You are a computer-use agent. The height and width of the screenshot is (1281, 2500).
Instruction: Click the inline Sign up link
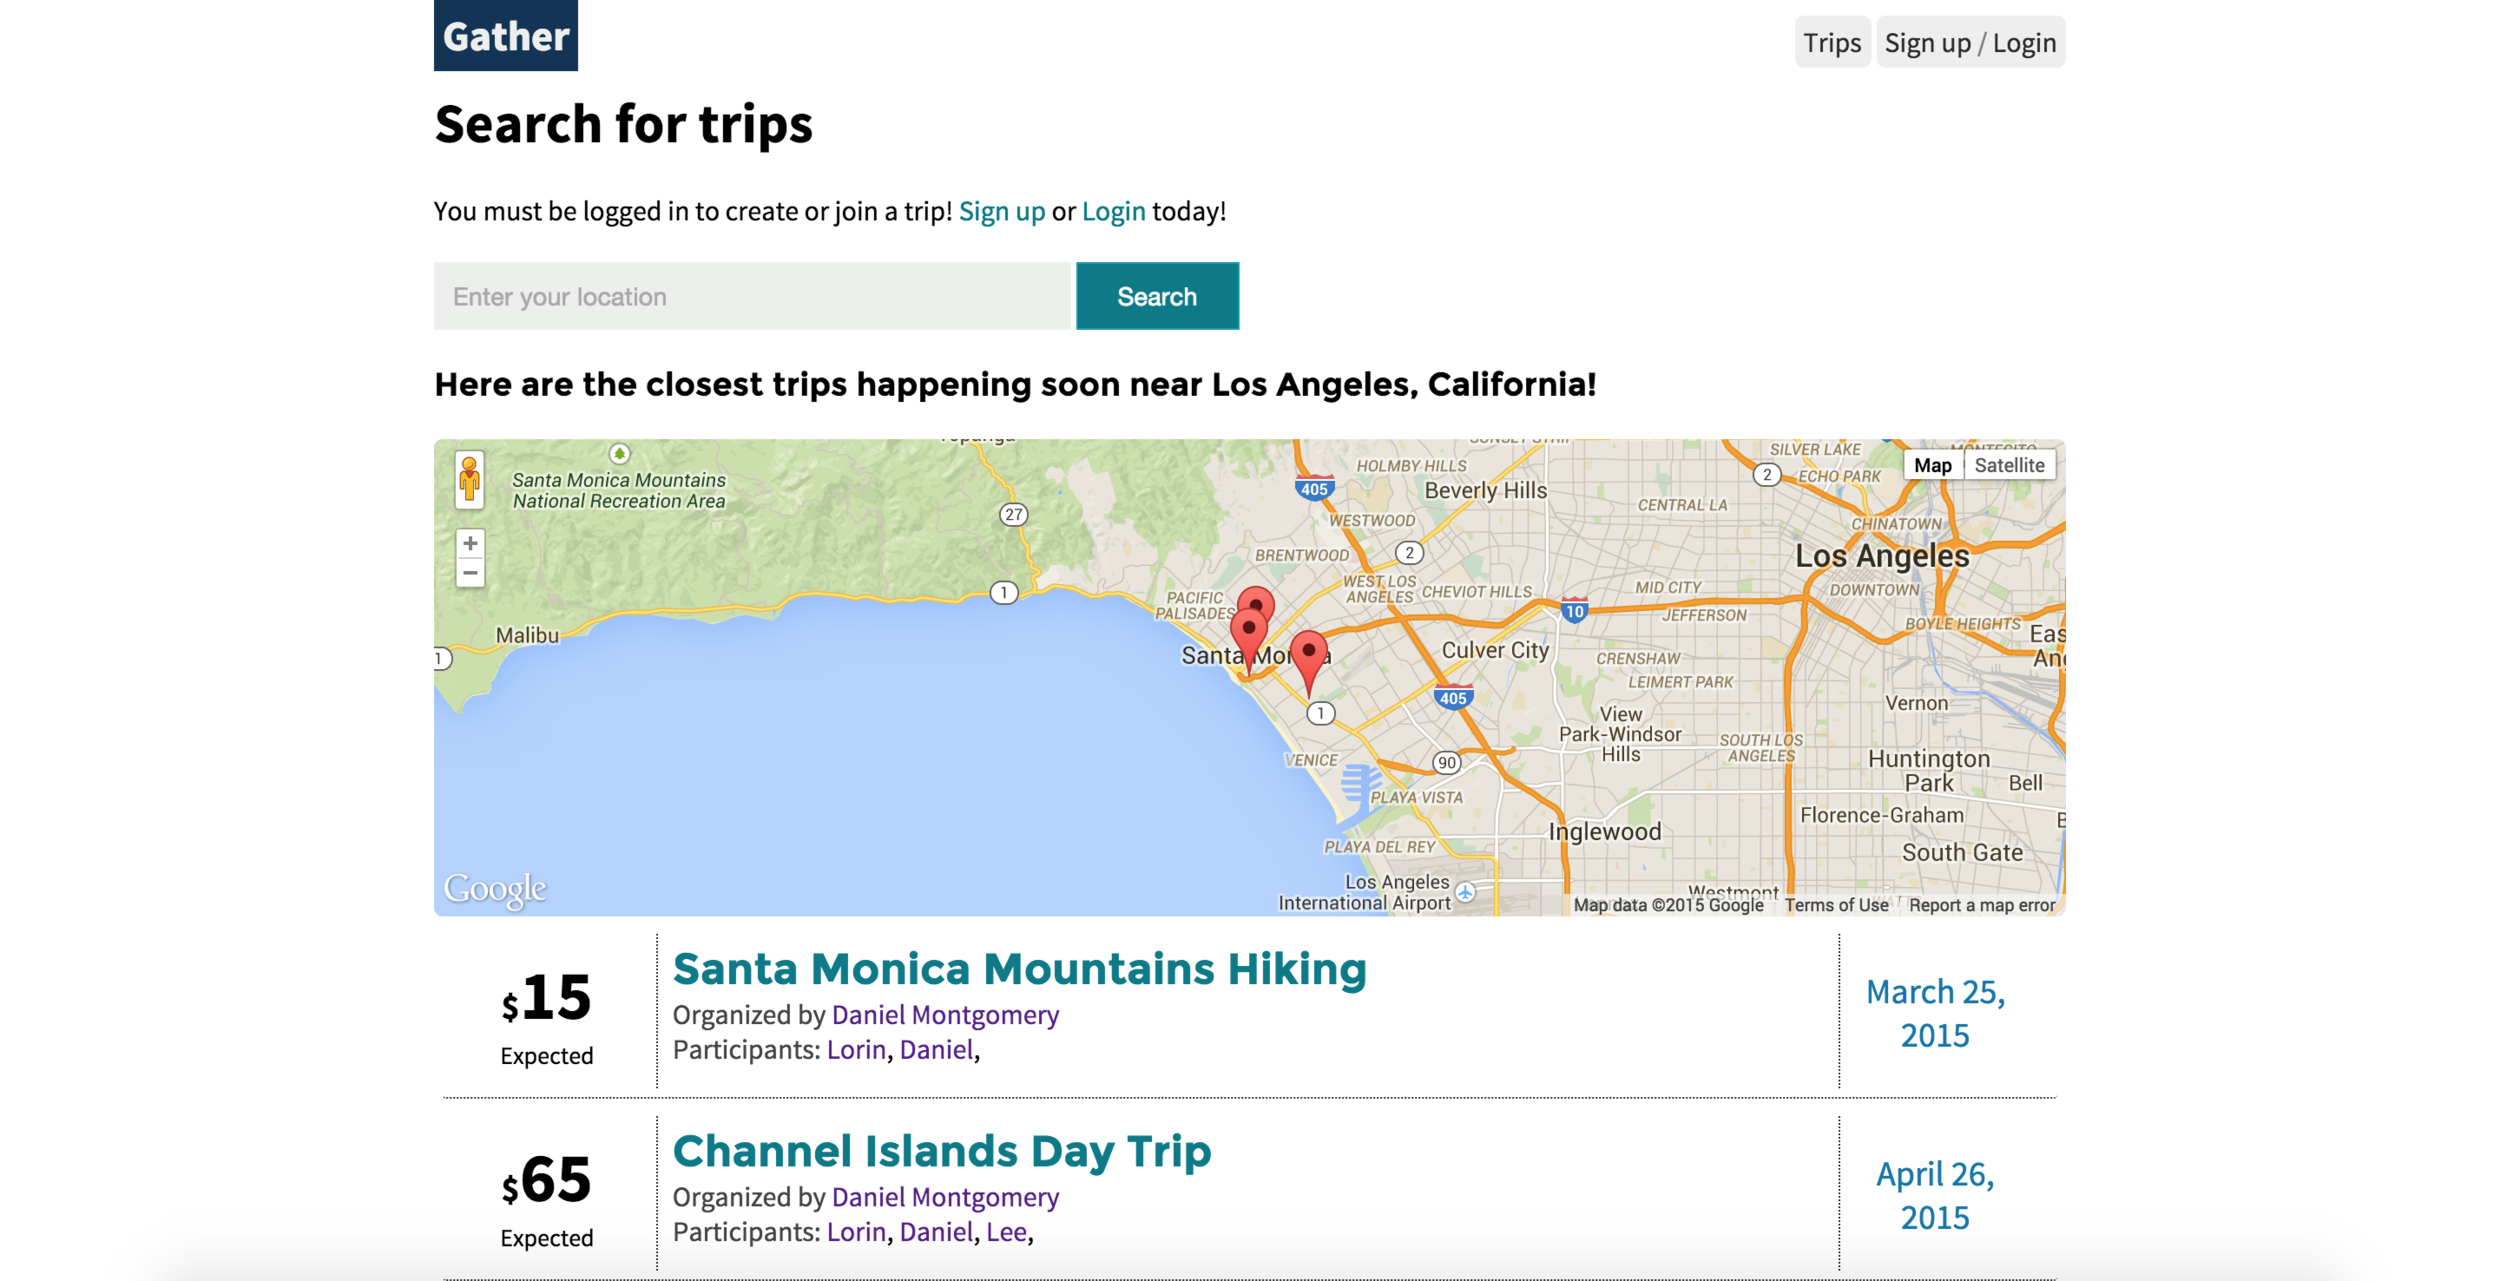click(x=1001, y=211)
